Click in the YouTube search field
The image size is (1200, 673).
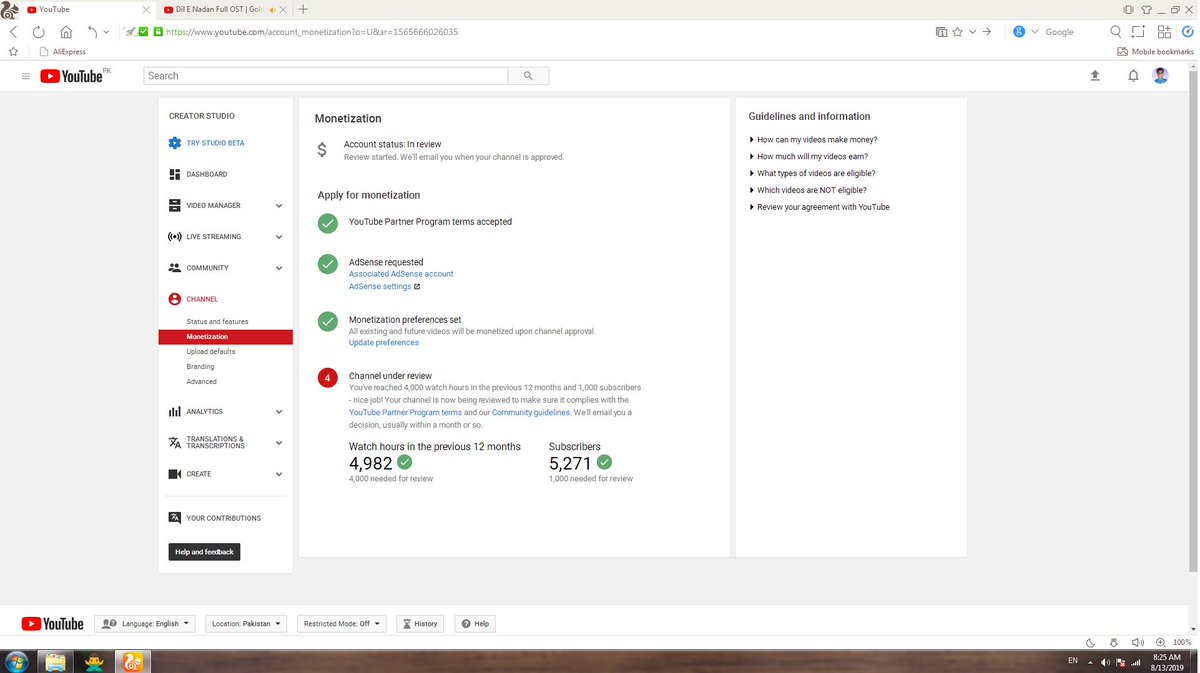(326, 76)
